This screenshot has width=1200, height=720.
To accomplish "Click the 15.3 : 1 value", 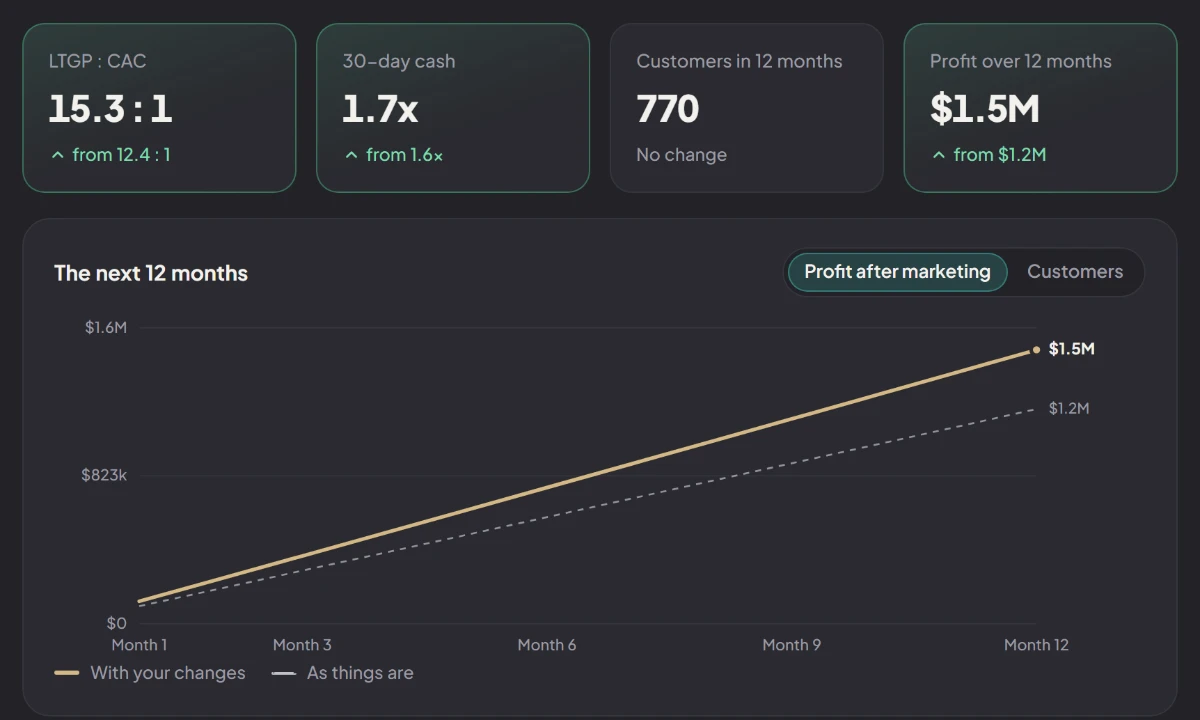I will click(x=110, y=109).
